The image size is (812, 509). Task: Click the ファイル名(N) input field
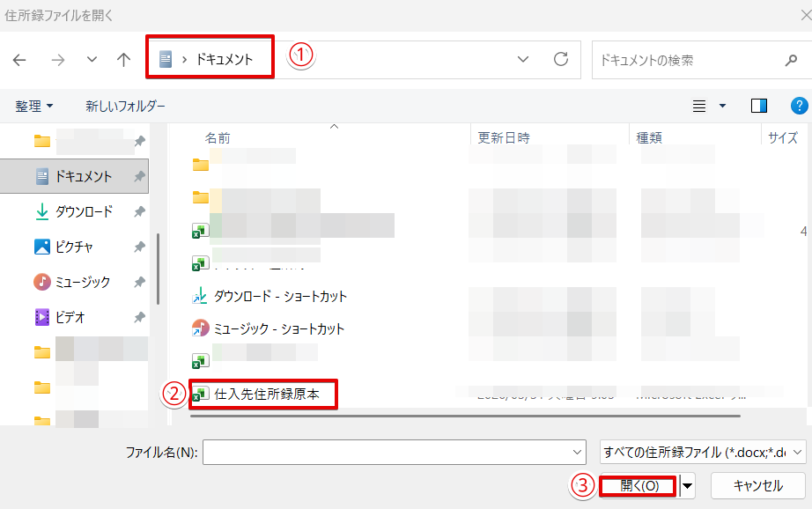click(x=394, y=453)
